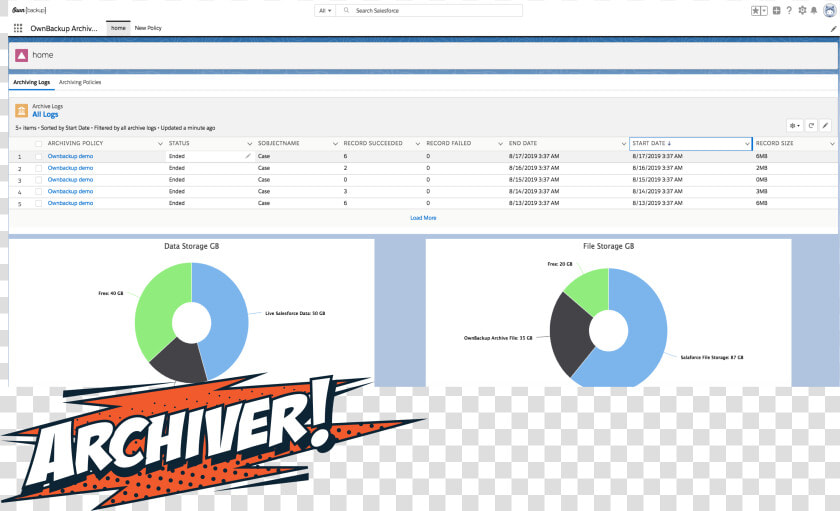Select the checkbox for row 5

click(x=38, y=204)
